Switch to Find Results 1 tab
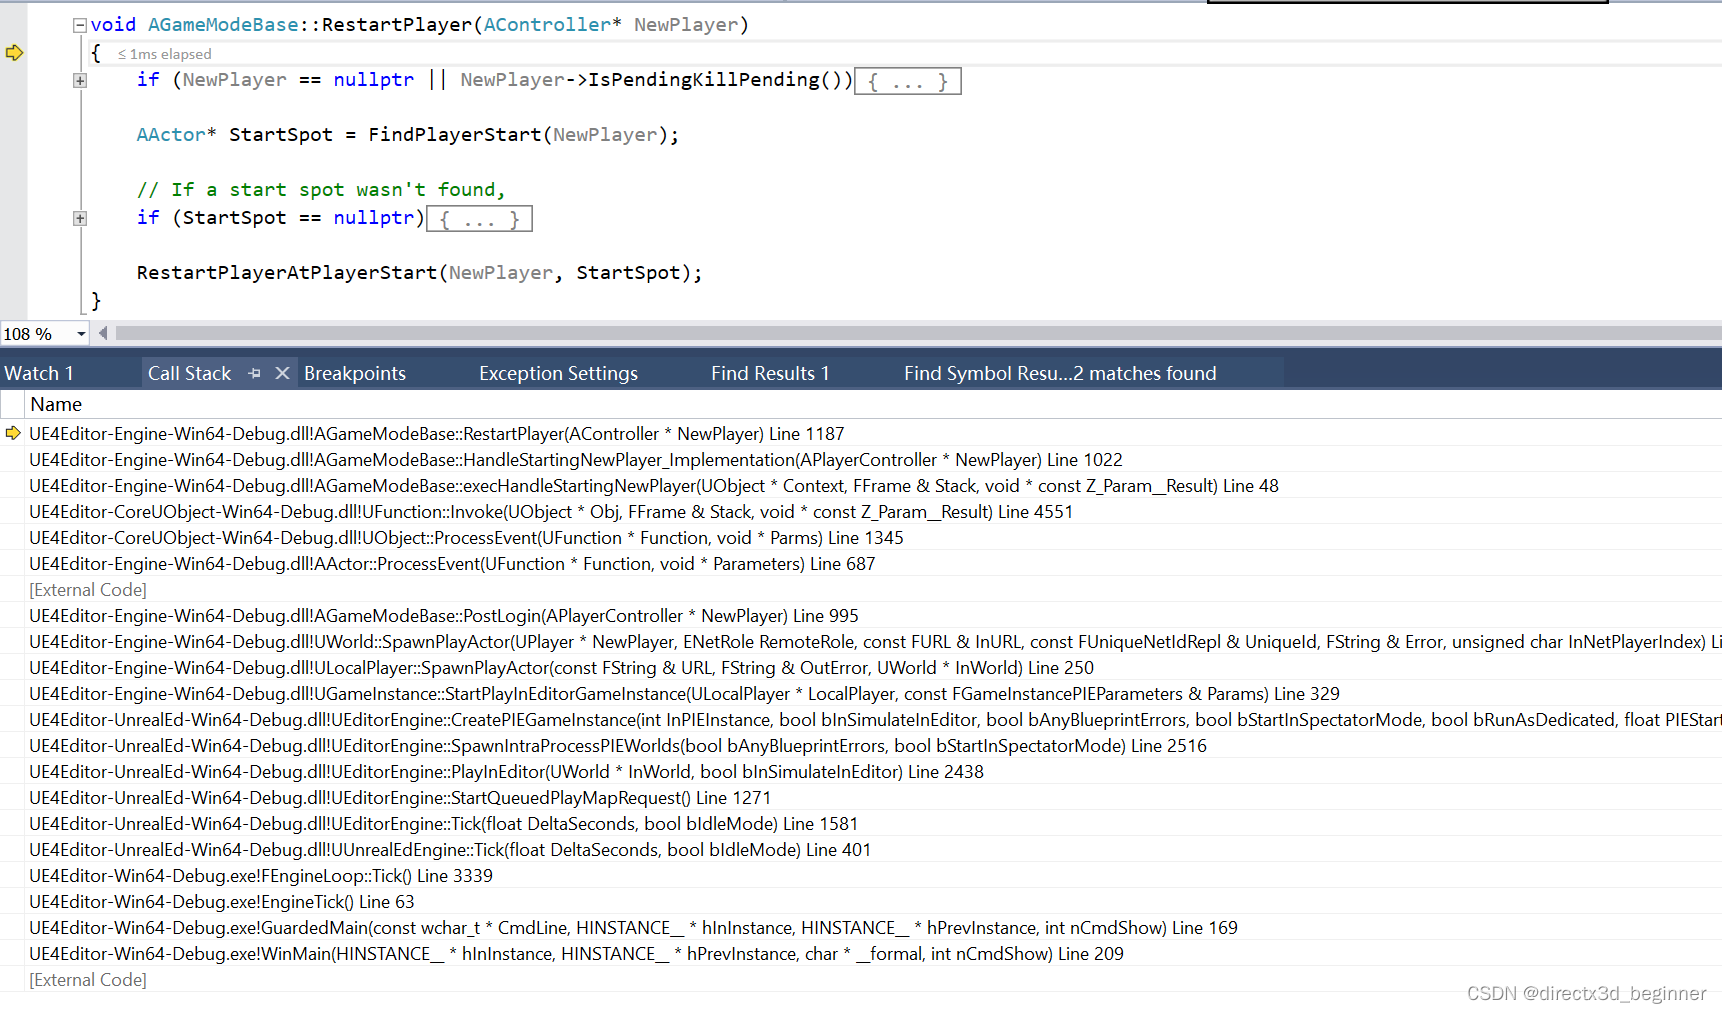Screen dimensions: 1722x1013 point(770,373)
